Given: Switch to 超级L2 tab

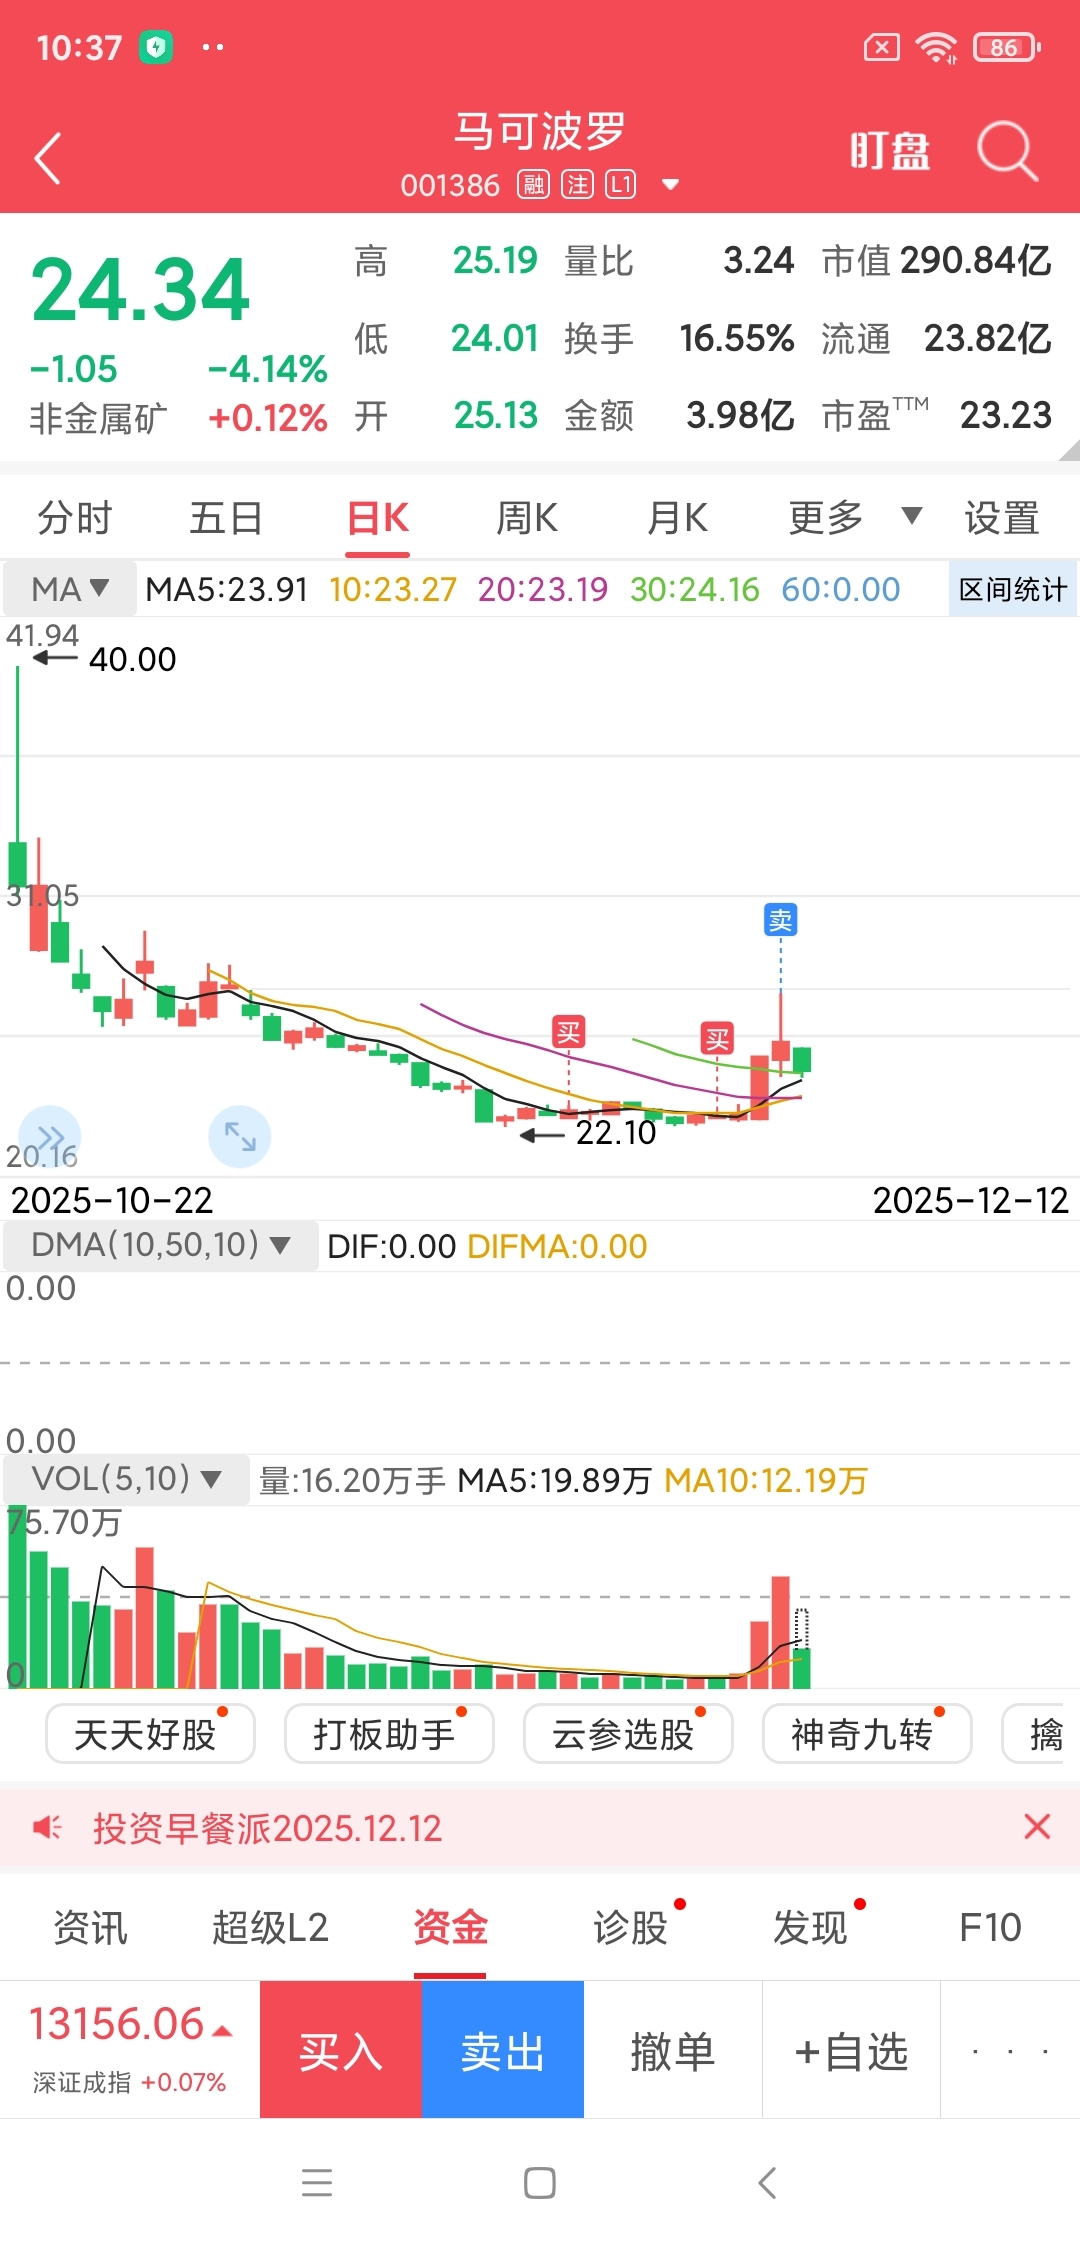Looking at the screenshot, I should (270, 1927).
